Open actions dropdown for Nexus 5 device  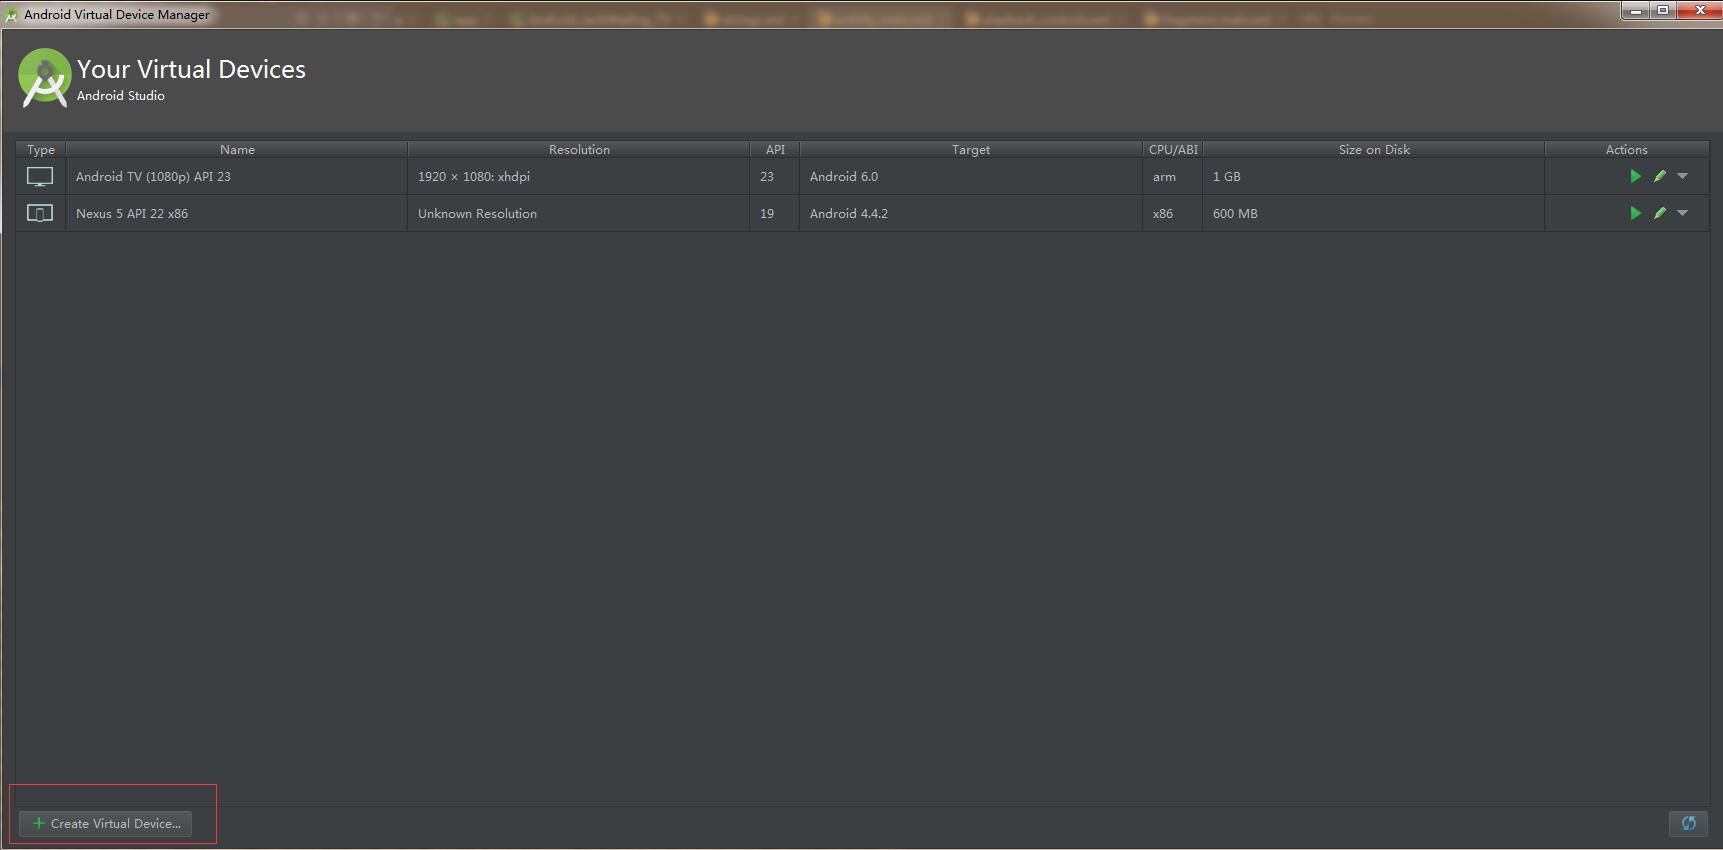tap(1683, 213)
